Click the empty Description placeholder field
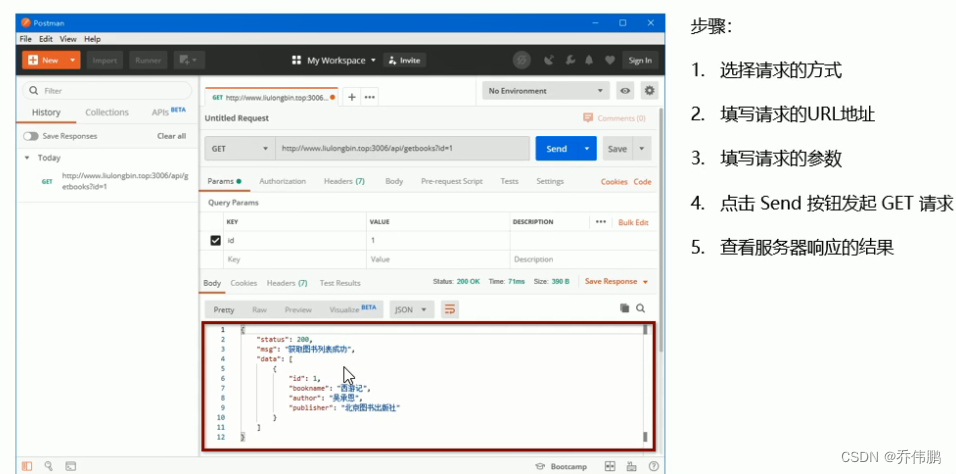Screen dimensions: 956x474 click(583, 259)
